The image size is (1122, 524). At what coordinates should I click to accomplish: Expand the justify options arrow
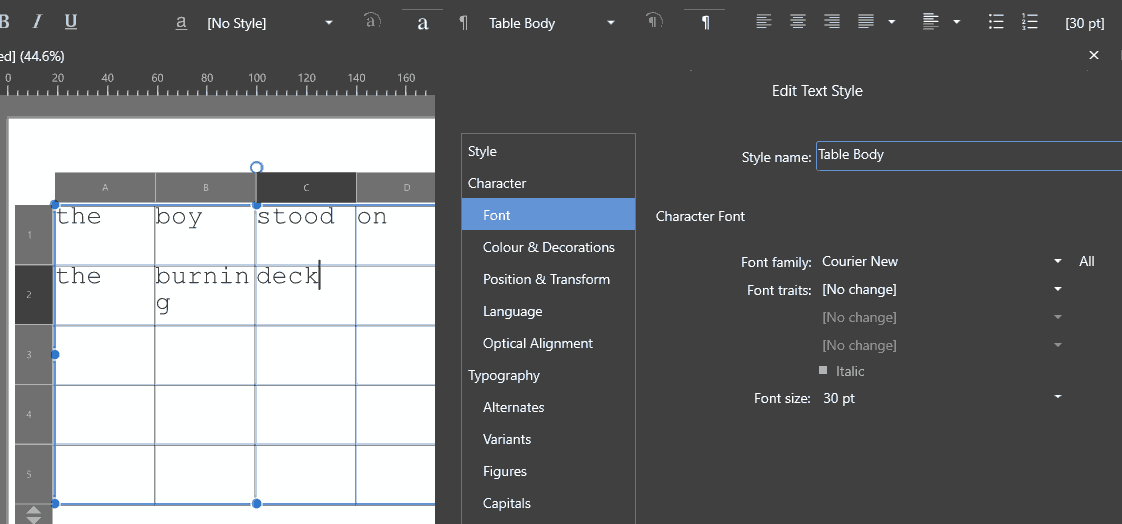click(892, 22)
